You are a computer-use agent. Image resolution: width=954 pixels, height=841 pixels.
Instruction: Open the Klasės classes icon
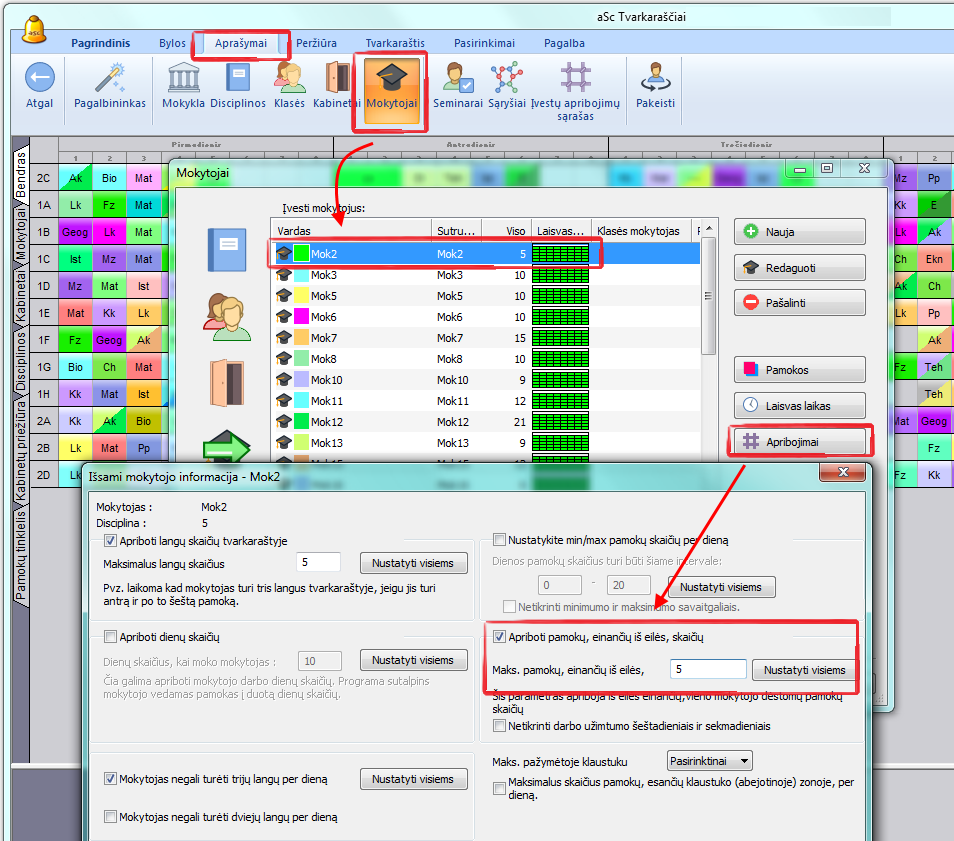[289, 79]
